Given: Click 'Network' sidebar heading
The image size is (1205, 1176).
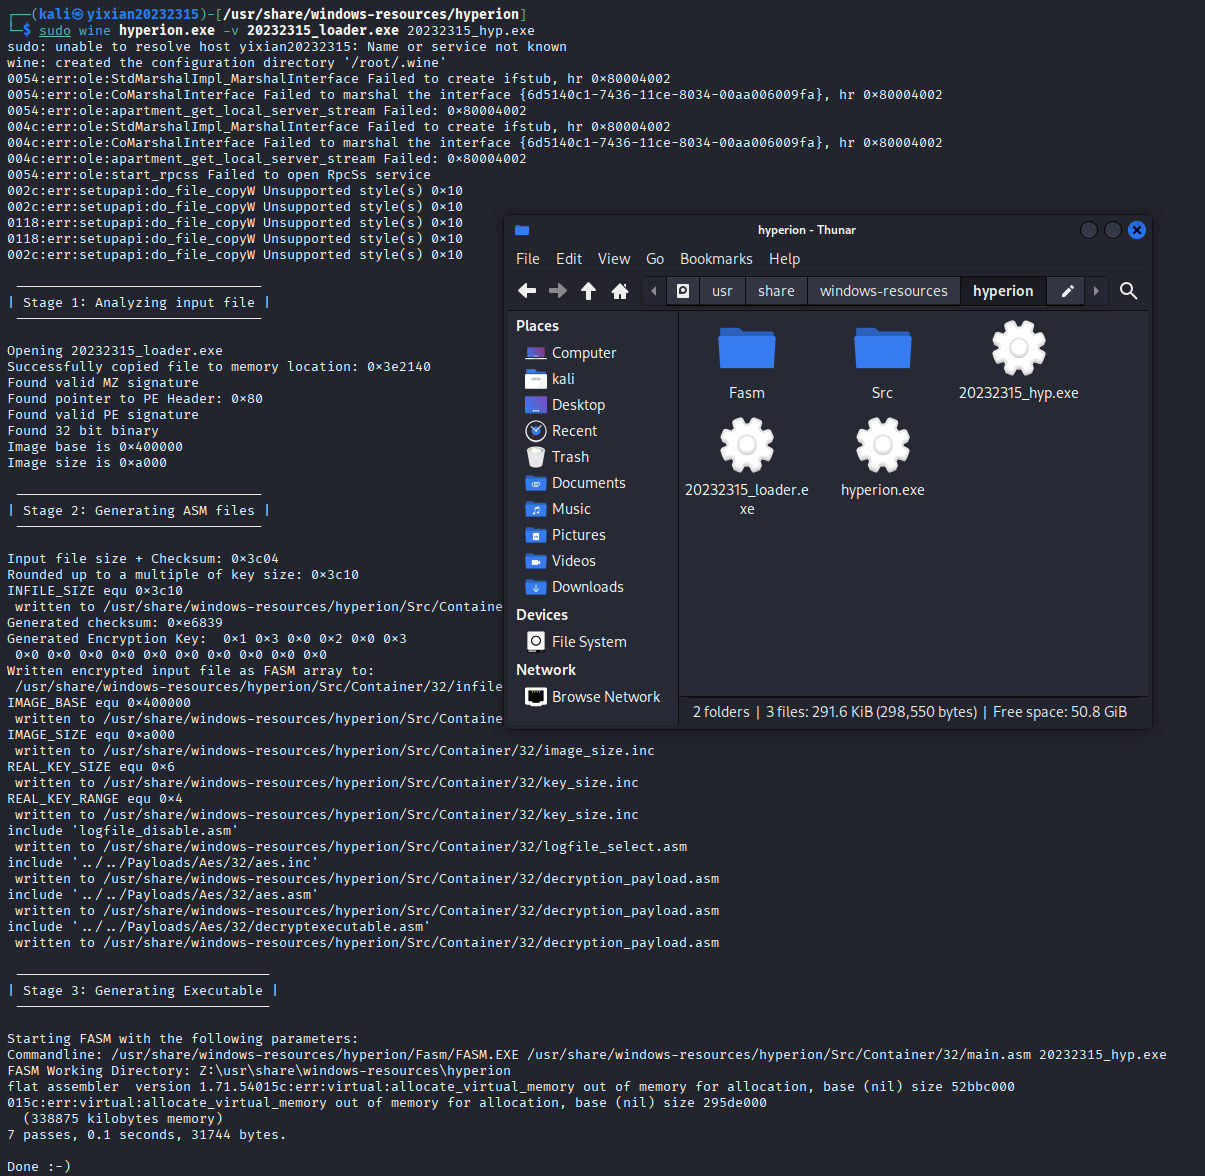Looking at the screenshot, I should (546, 670).
